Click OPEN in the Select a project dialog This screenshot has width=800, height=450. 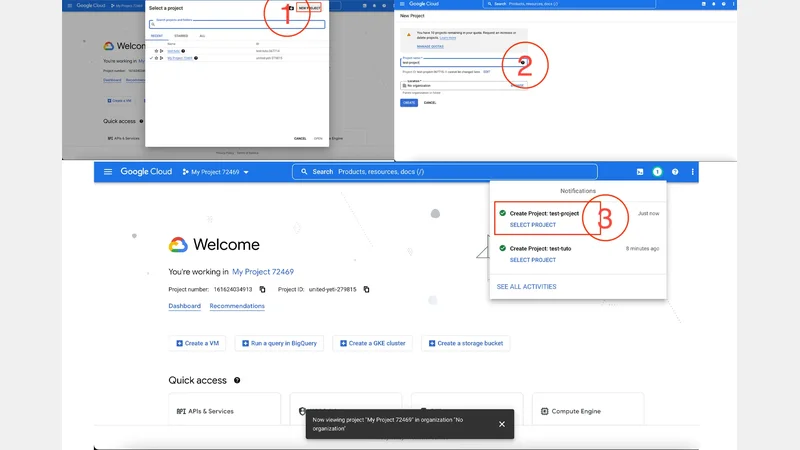coord(318,139)
